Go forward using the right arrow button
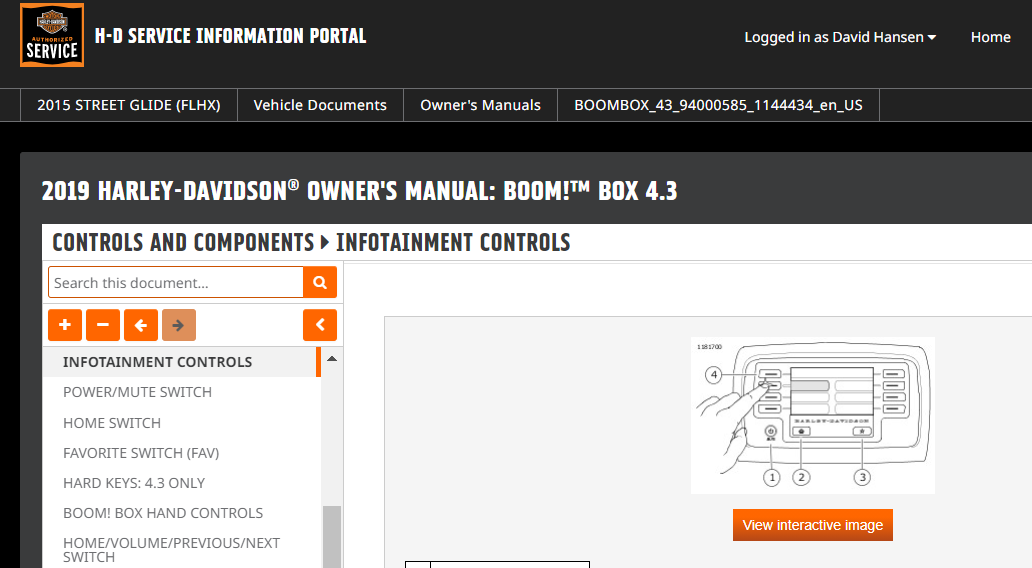The image size is (1032, 568). tap(179, 325)
